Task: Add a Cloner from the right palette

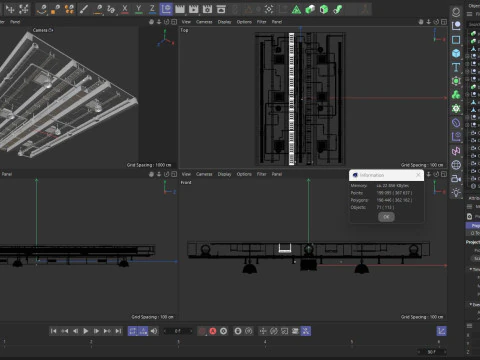Action: click(456, 95)
